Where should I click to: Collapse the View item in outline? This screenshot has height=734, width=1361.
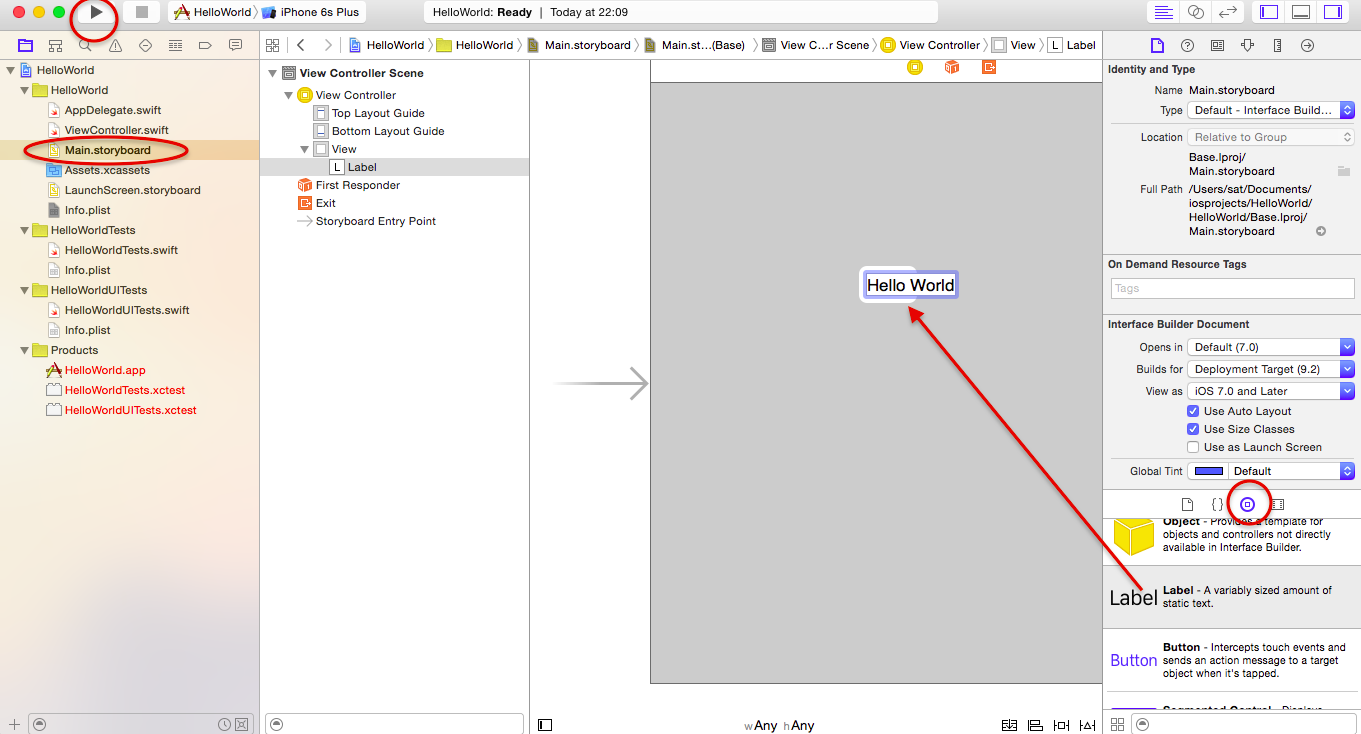[x=304, y=149]
